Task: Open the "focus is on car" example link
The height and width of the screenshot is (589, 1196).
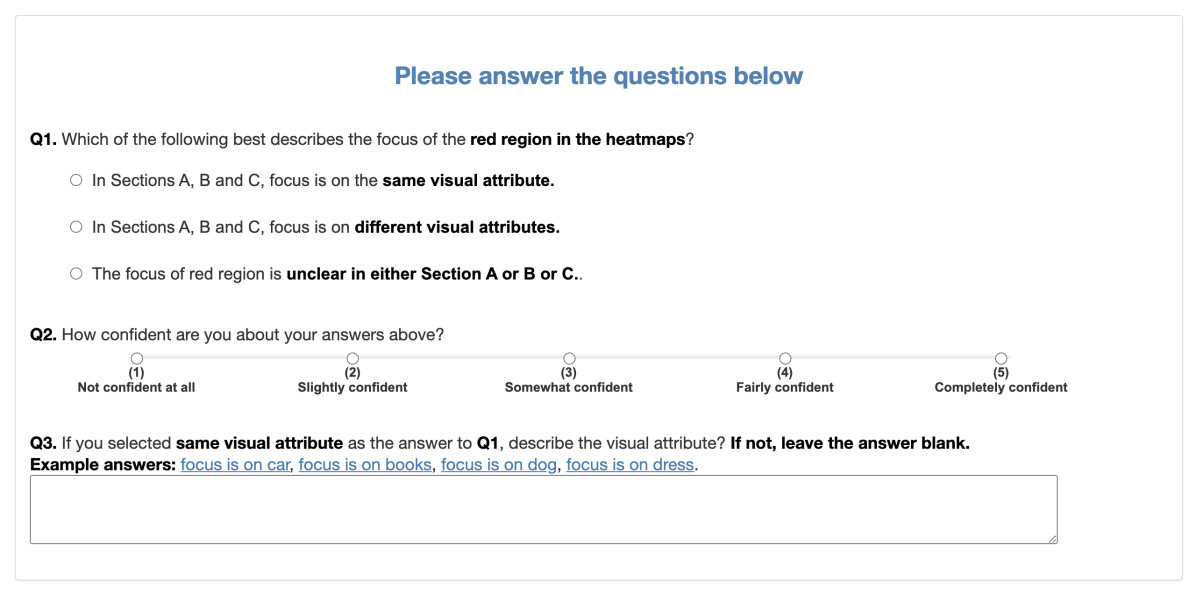Action: point(236,465)
